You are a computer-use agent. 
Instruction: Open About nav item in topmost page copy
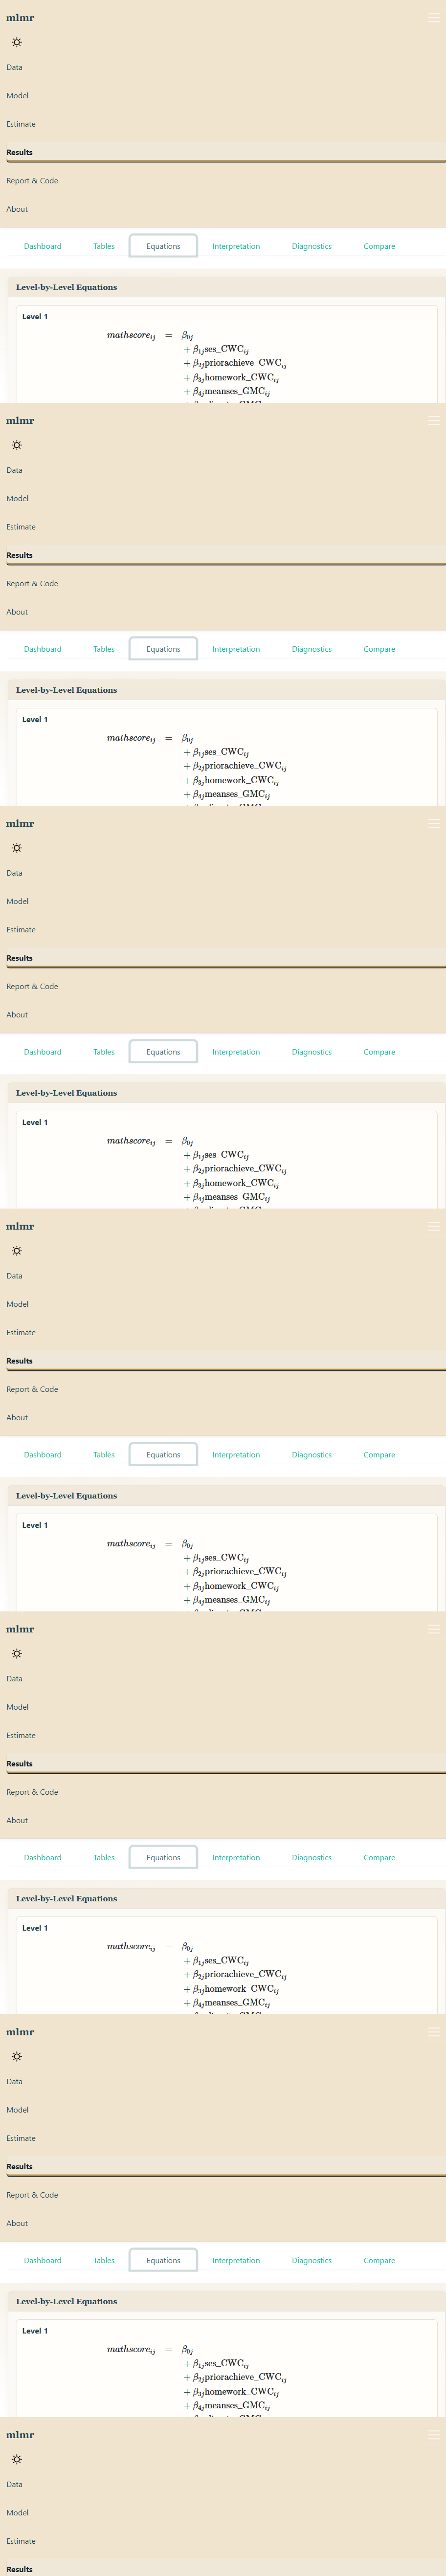[x=17, y=209]
